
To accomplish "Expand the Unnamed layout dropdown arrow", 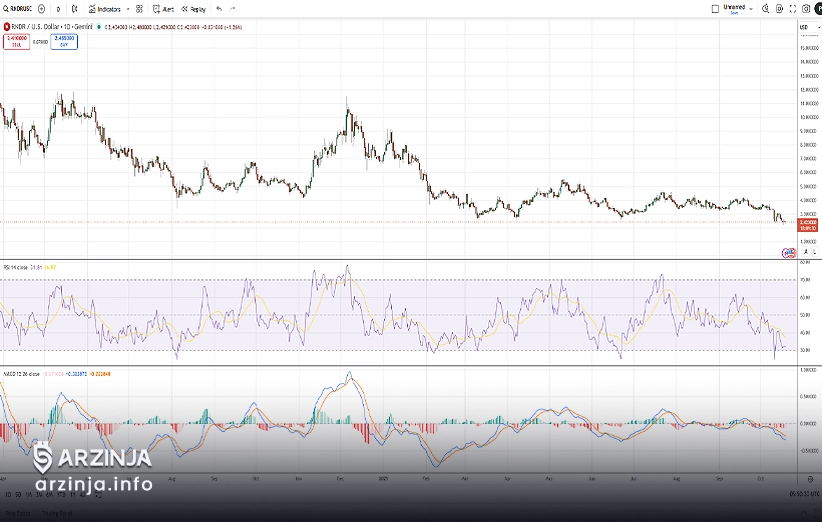I will [752, 8].
